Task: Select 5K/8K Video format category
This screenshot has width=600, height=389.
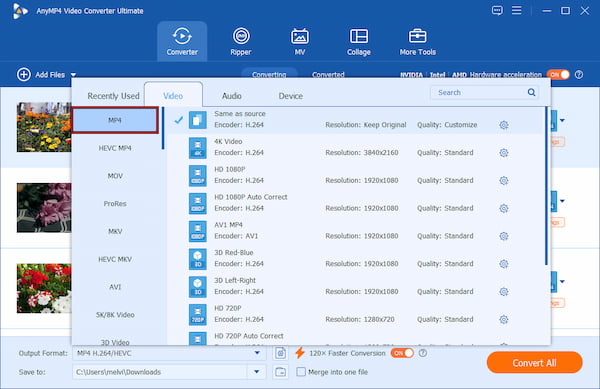Action: click(x=115, y=315)
